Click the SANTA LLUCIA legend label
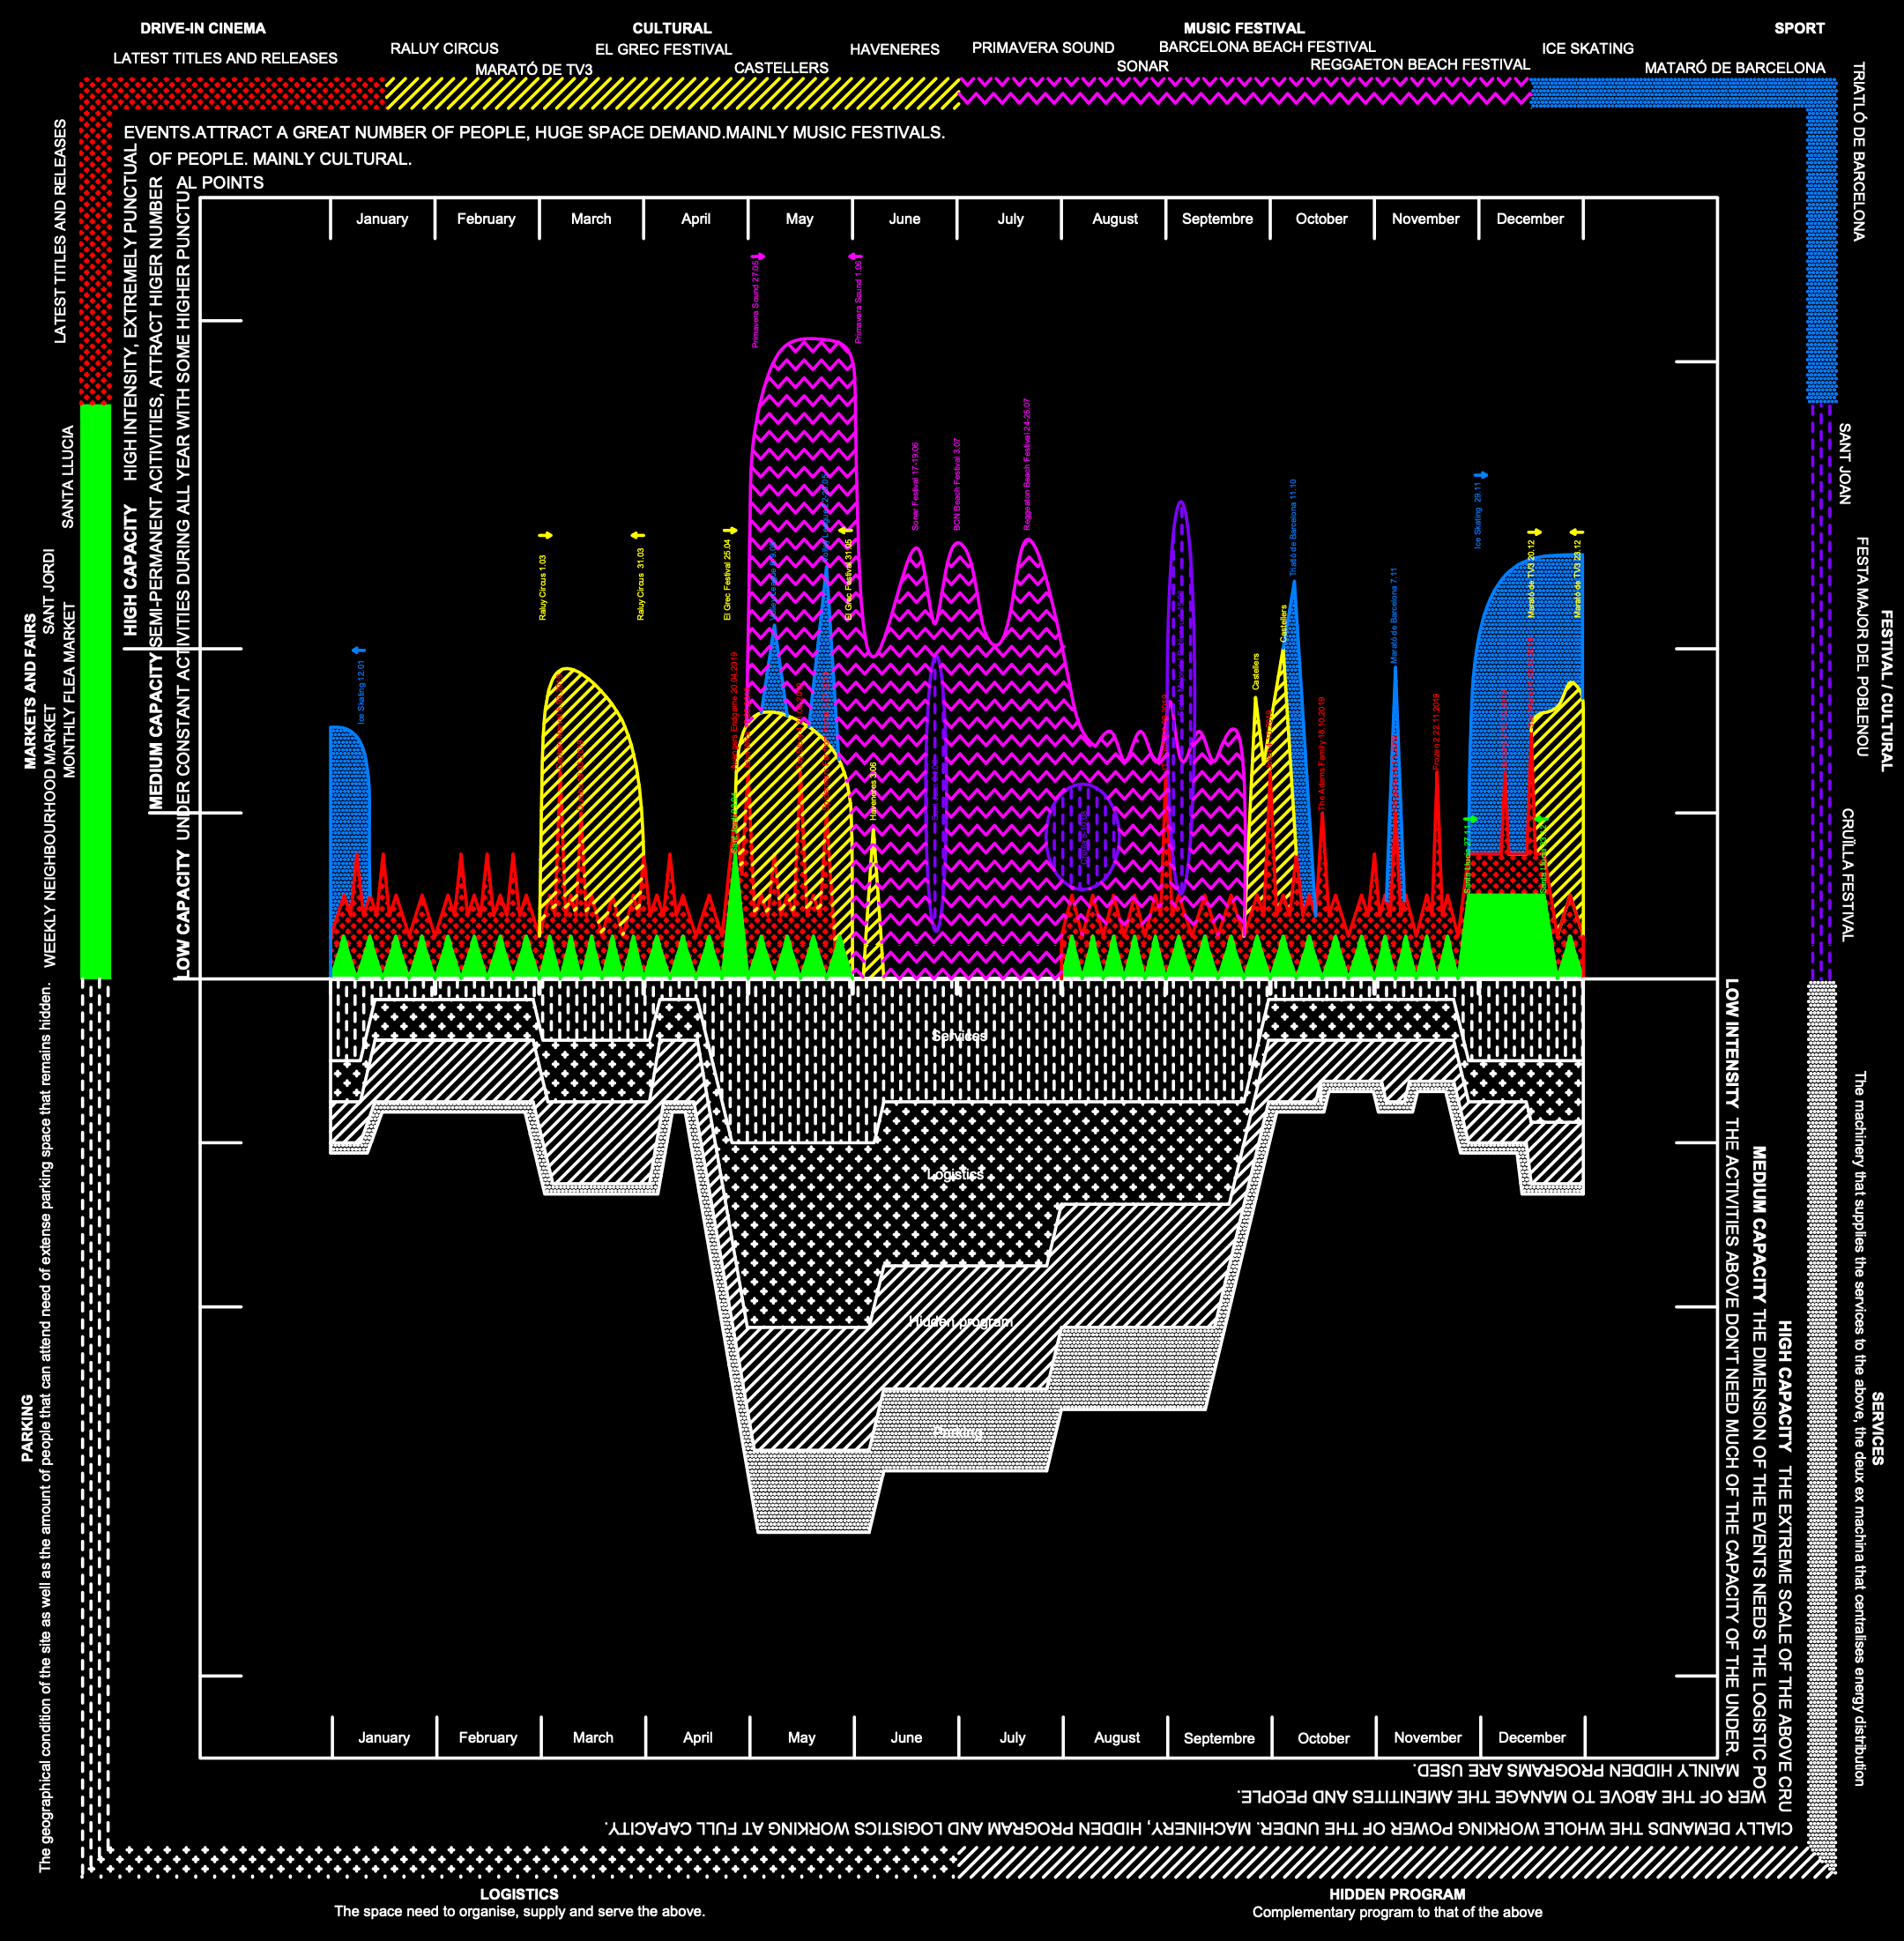 coord(68,477)
